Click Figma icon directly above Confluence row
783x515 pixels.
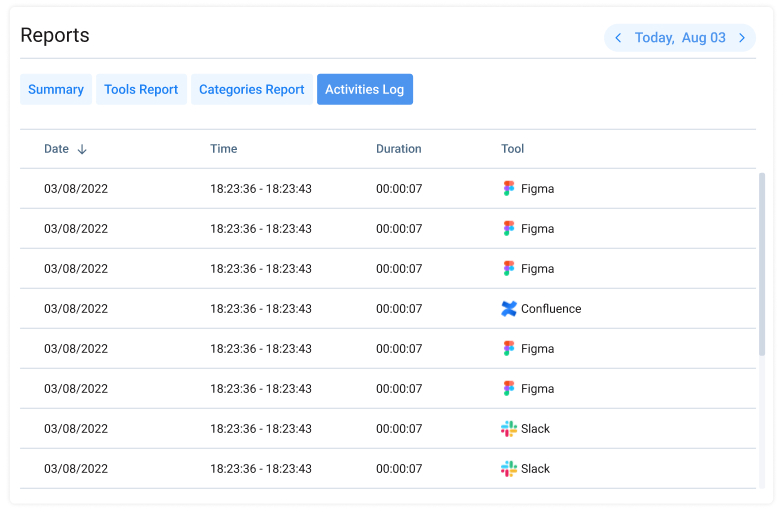(x=509, y=268)
